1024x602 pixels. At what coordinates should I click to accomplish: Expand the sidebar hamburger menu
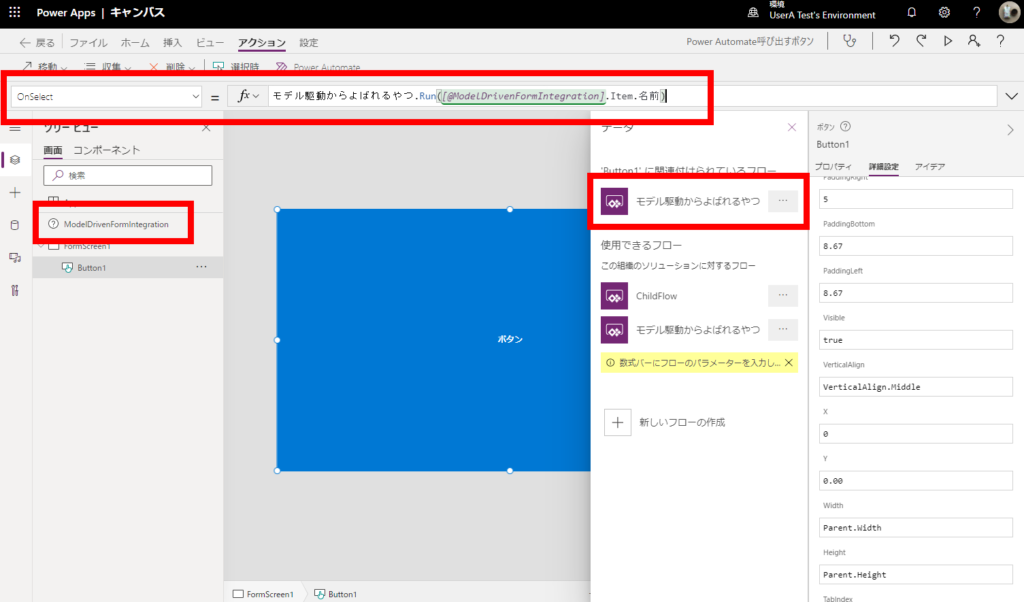[15, 129]
